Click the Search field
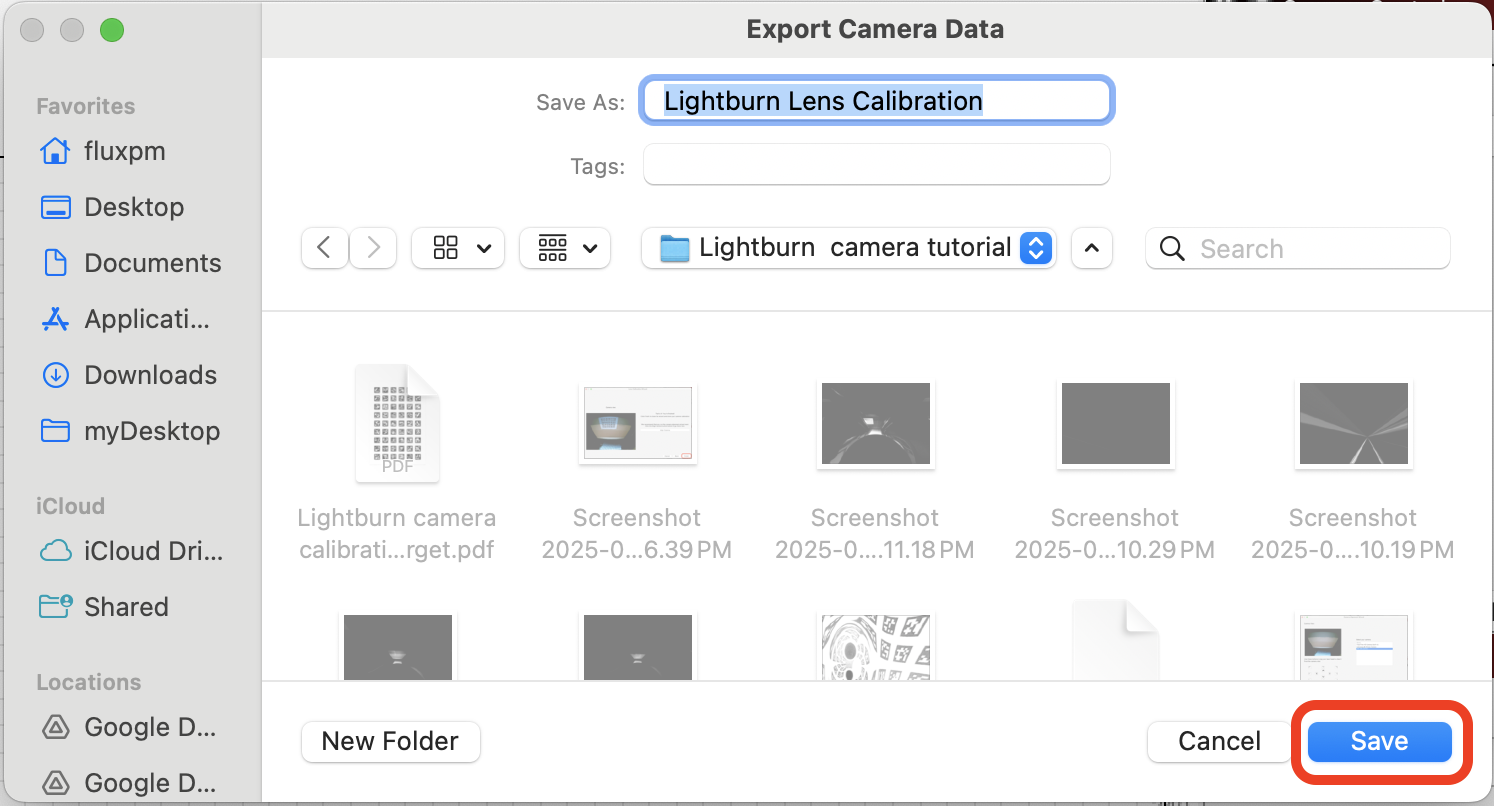Image resolution: width=1494 pixels, height=806 pixels. click(x=1298, y=248)
